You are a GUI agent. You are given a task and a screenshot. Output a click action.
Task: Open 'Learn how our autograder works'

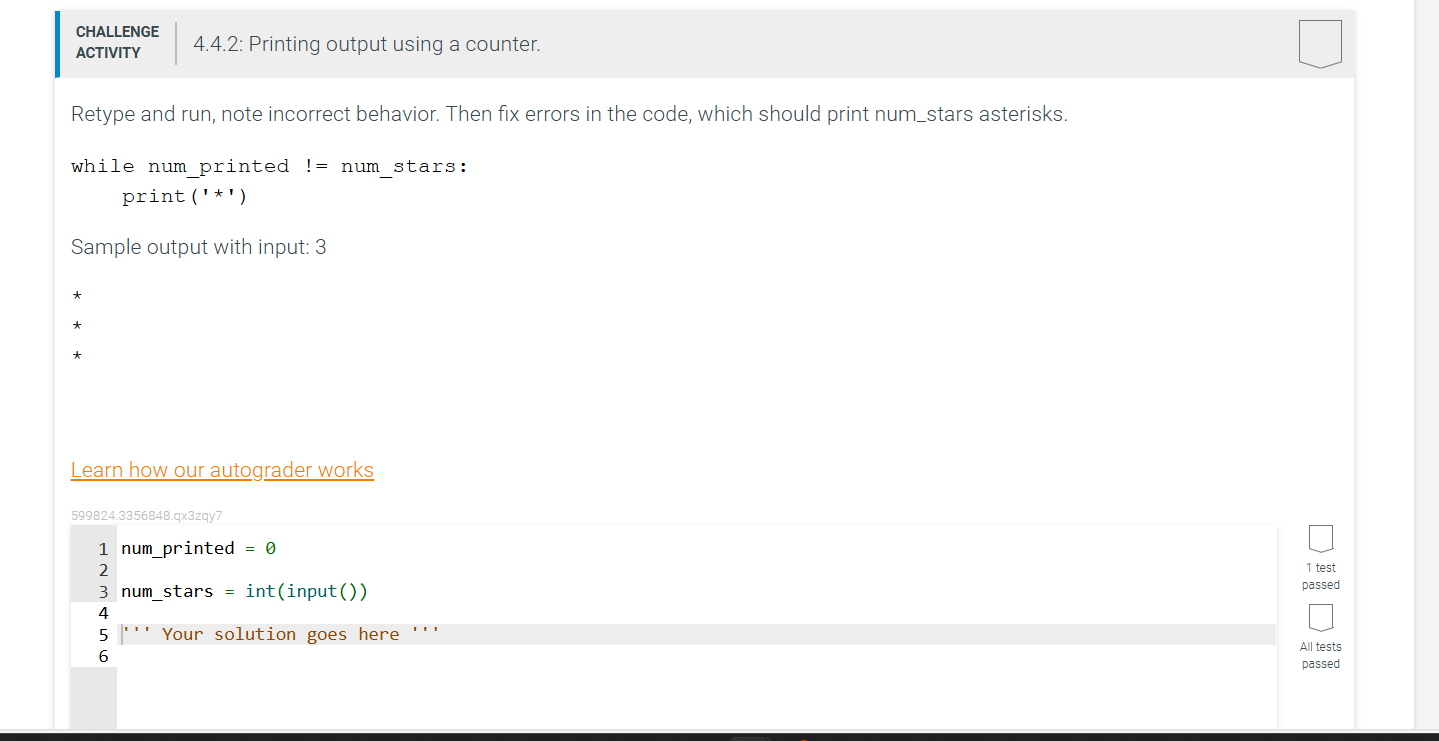[x=222, y=469]
